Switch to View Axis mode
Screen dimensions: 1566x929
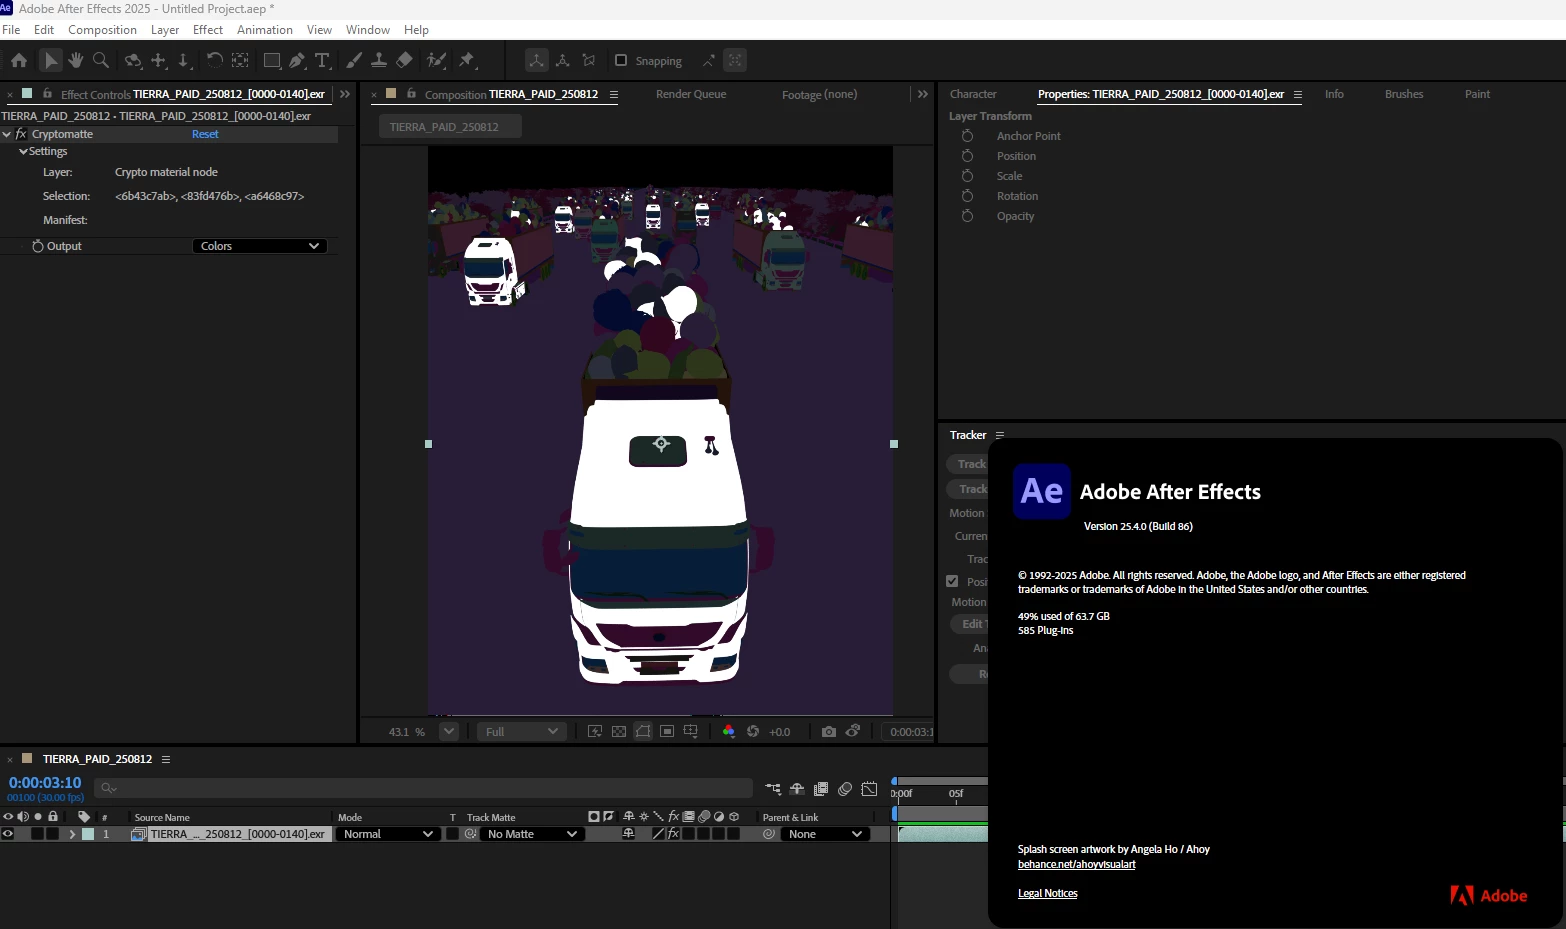[x=589, y=61]
